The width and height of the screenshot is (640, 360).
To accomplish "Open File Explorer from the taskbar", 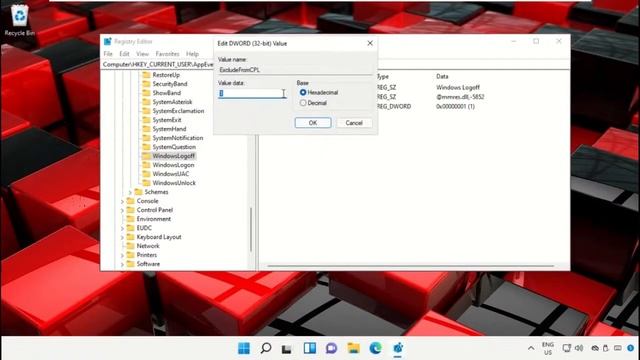I will (353, 348).
